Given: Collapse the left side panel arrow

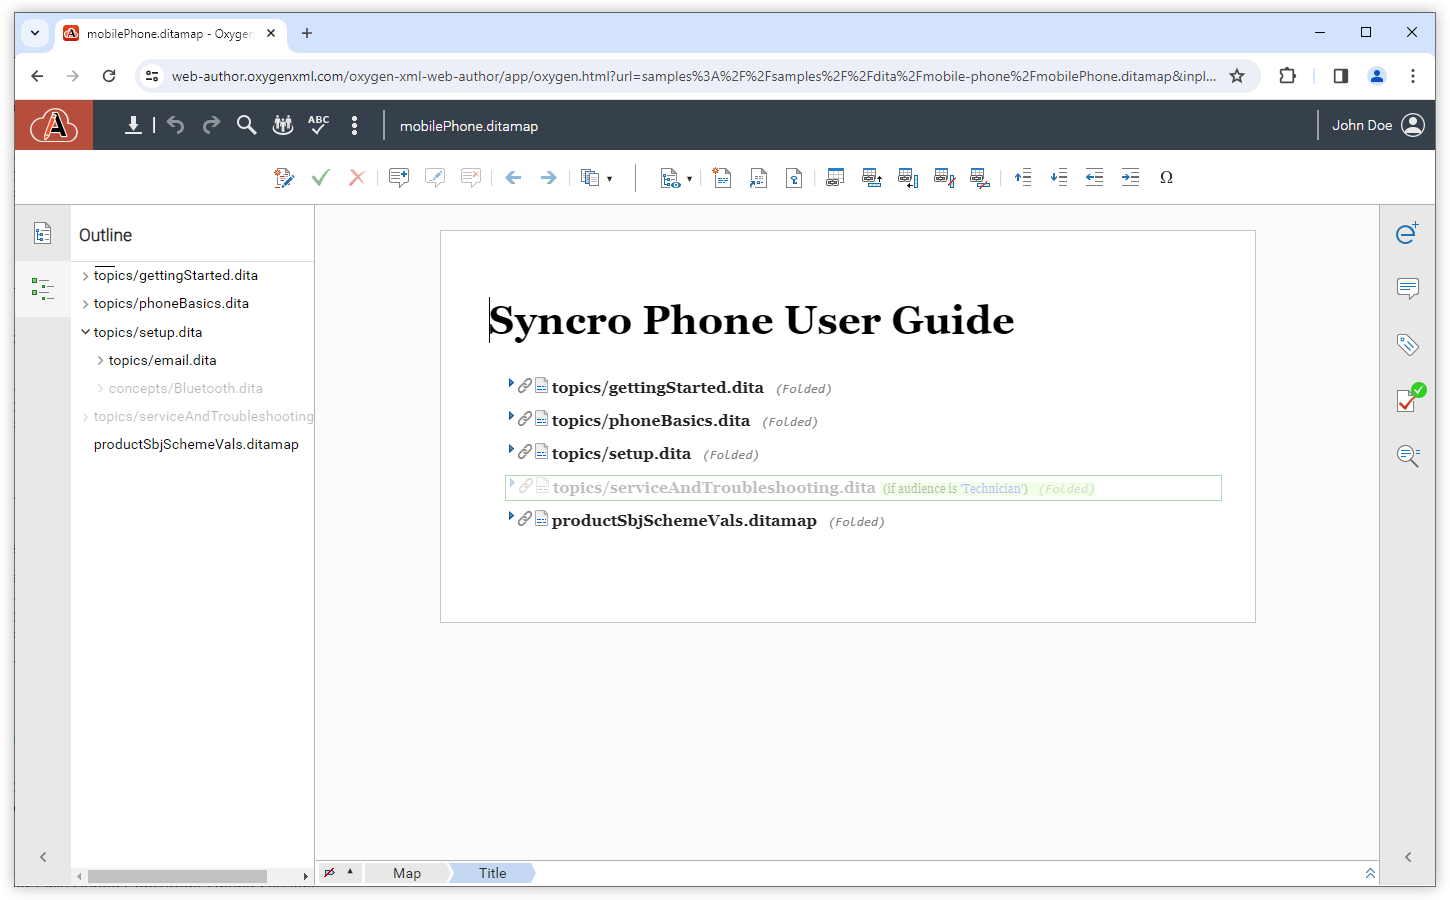Looking at the screenshot, I should [x=43, y=857].
